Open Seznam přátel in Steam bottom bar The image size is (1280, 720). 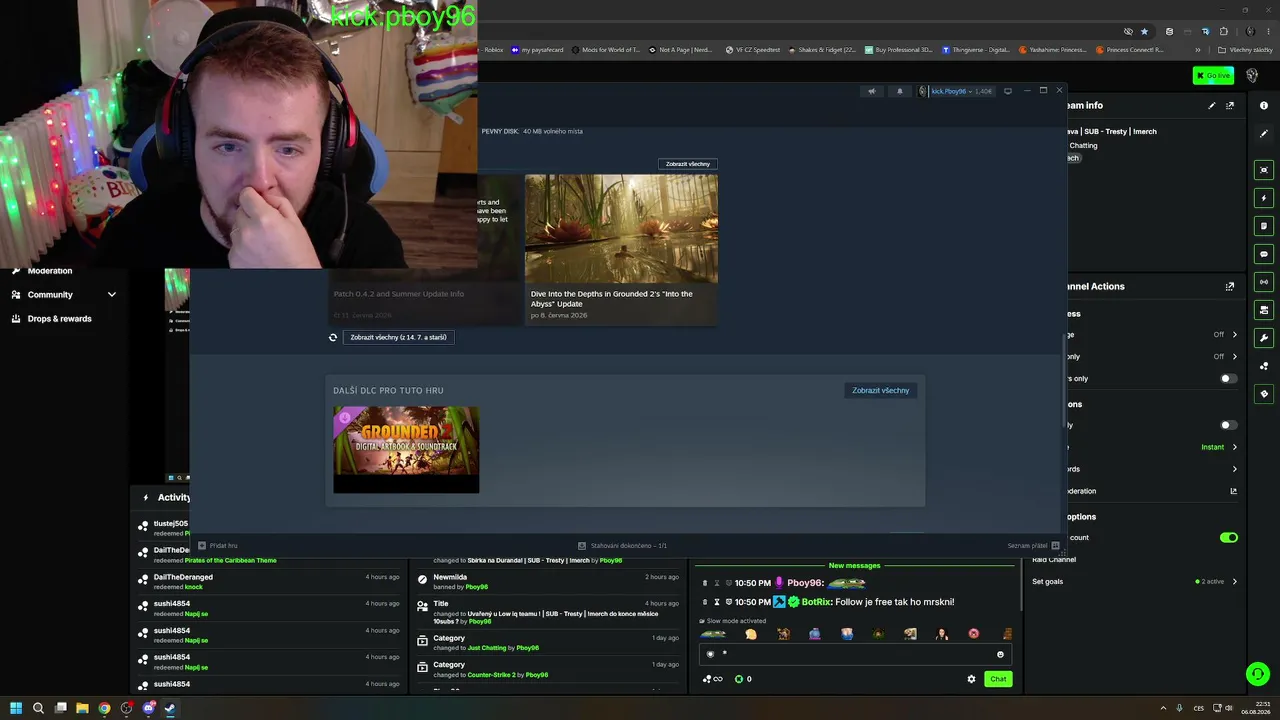(x=1033, y=546)
